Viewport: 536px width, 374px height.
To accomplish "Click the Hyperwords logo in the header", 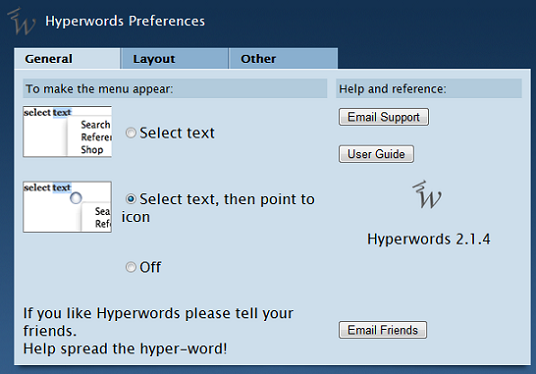I will [21, 21].
